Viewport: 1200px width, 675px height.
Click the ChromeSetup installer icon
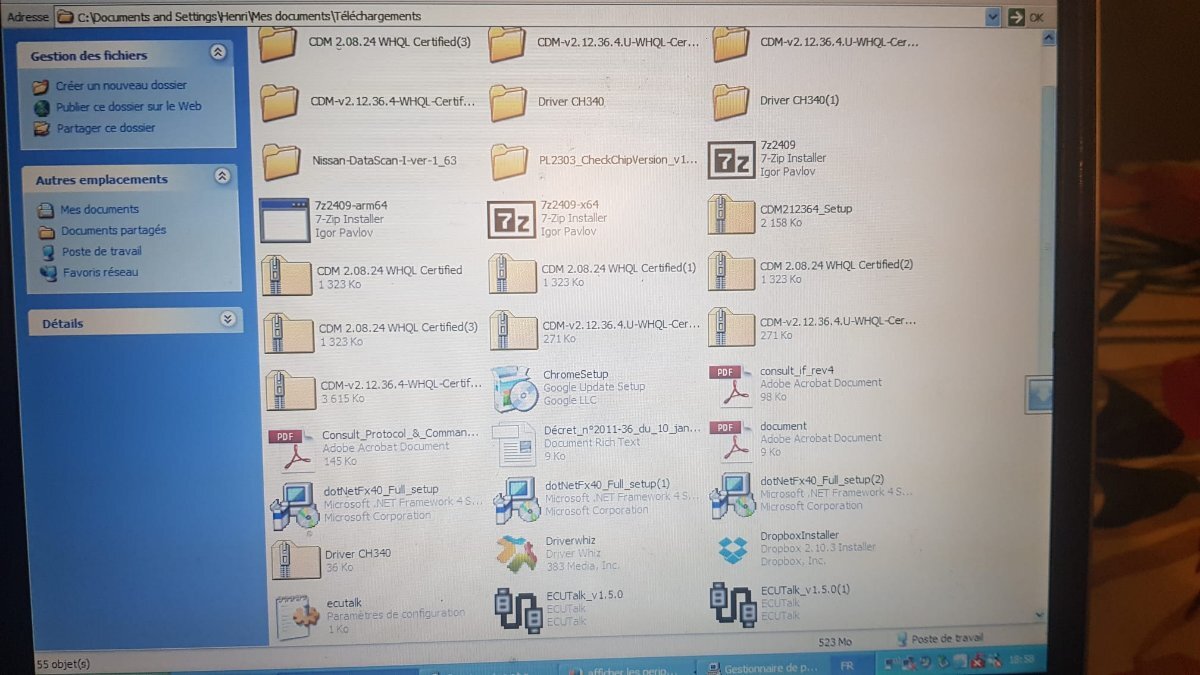(516, 389)
